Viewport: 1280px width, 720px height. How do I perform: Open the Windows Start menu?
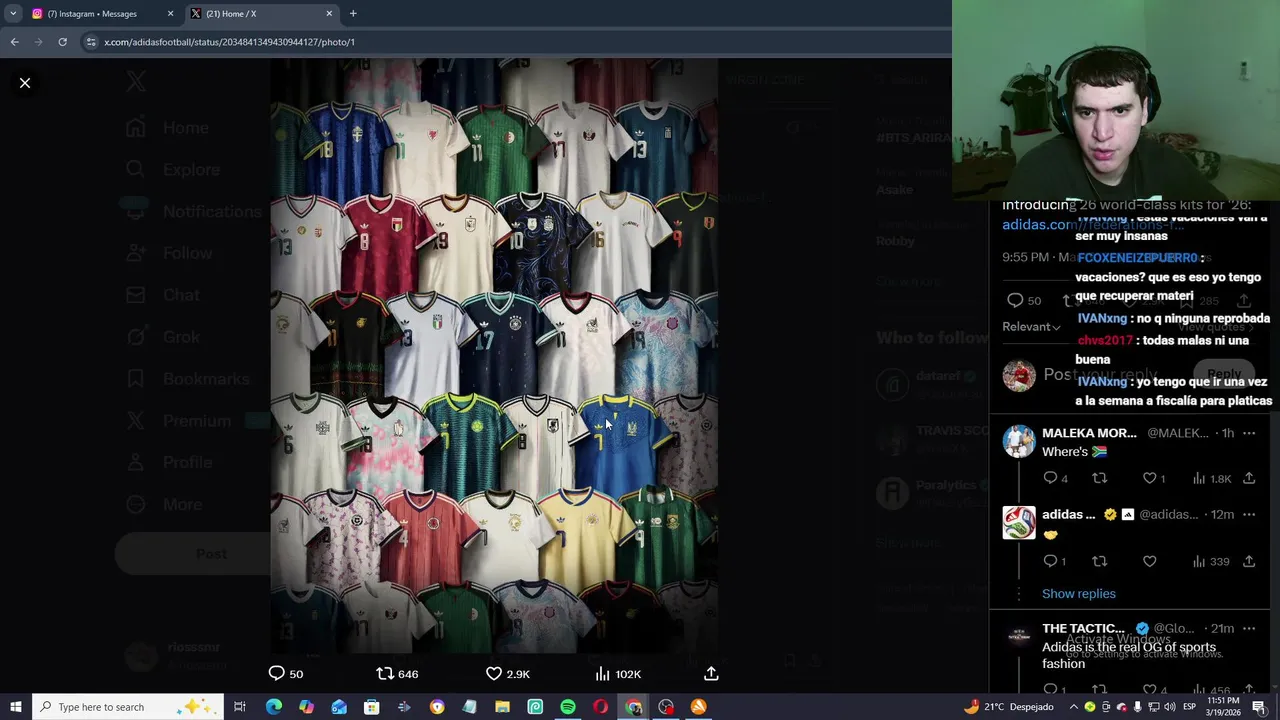(x=15, y=707)
